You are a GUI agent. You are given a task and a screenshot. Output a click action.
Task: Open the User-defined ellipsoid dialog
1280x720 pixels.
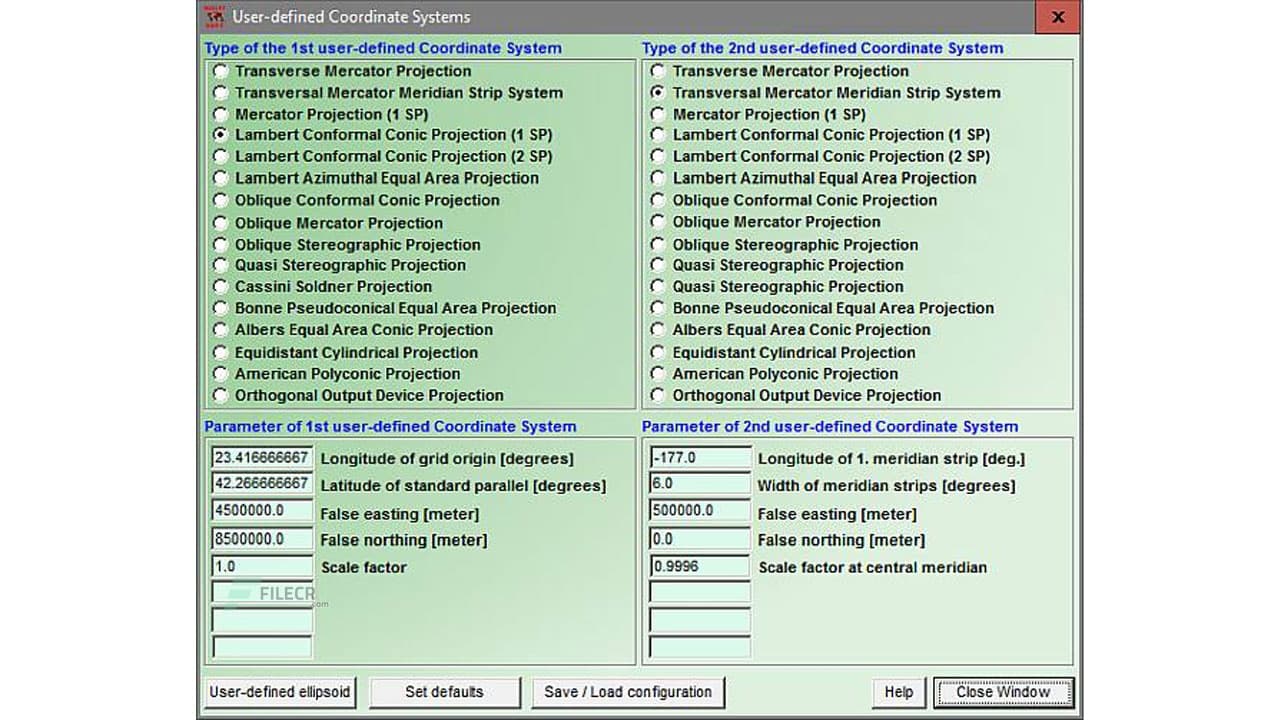(x=279, y=691)
